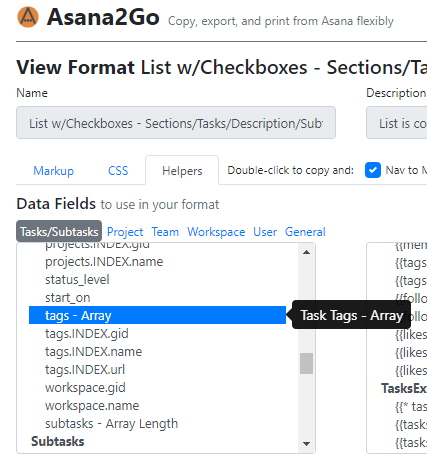Click the Asana2Go orange logo icon
This screenshot has width=427, height=463.
pos(28,17)
